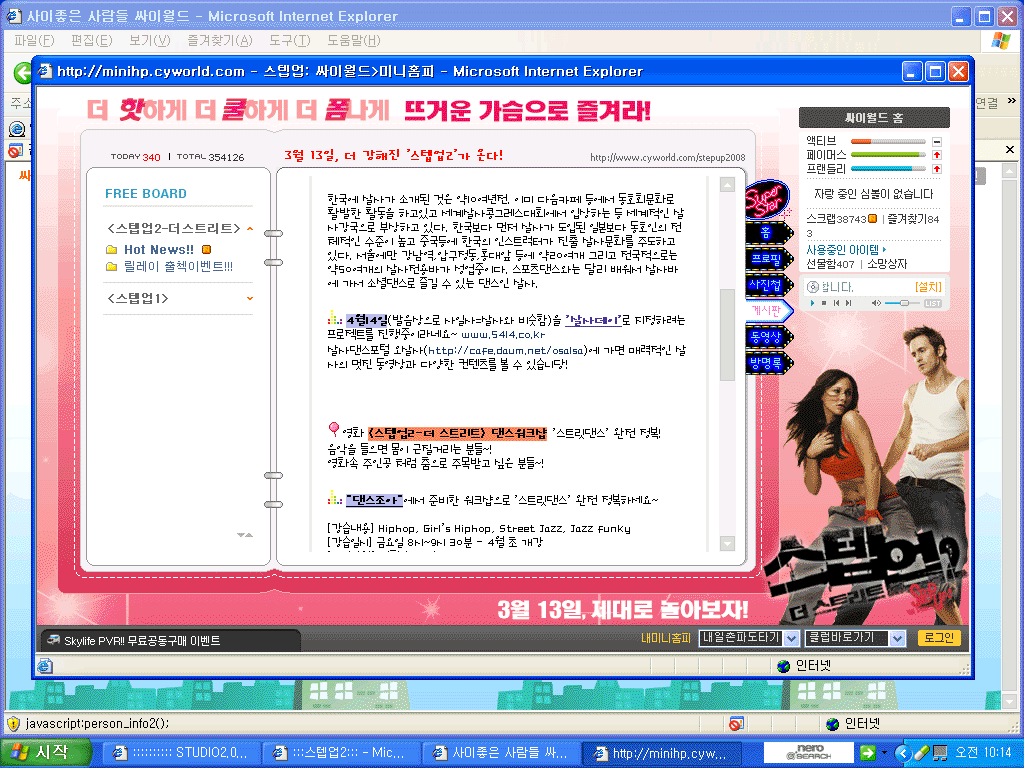
Task: Open the 릴레이 출첵이벤트 folder icon
Action: point(112,266)
